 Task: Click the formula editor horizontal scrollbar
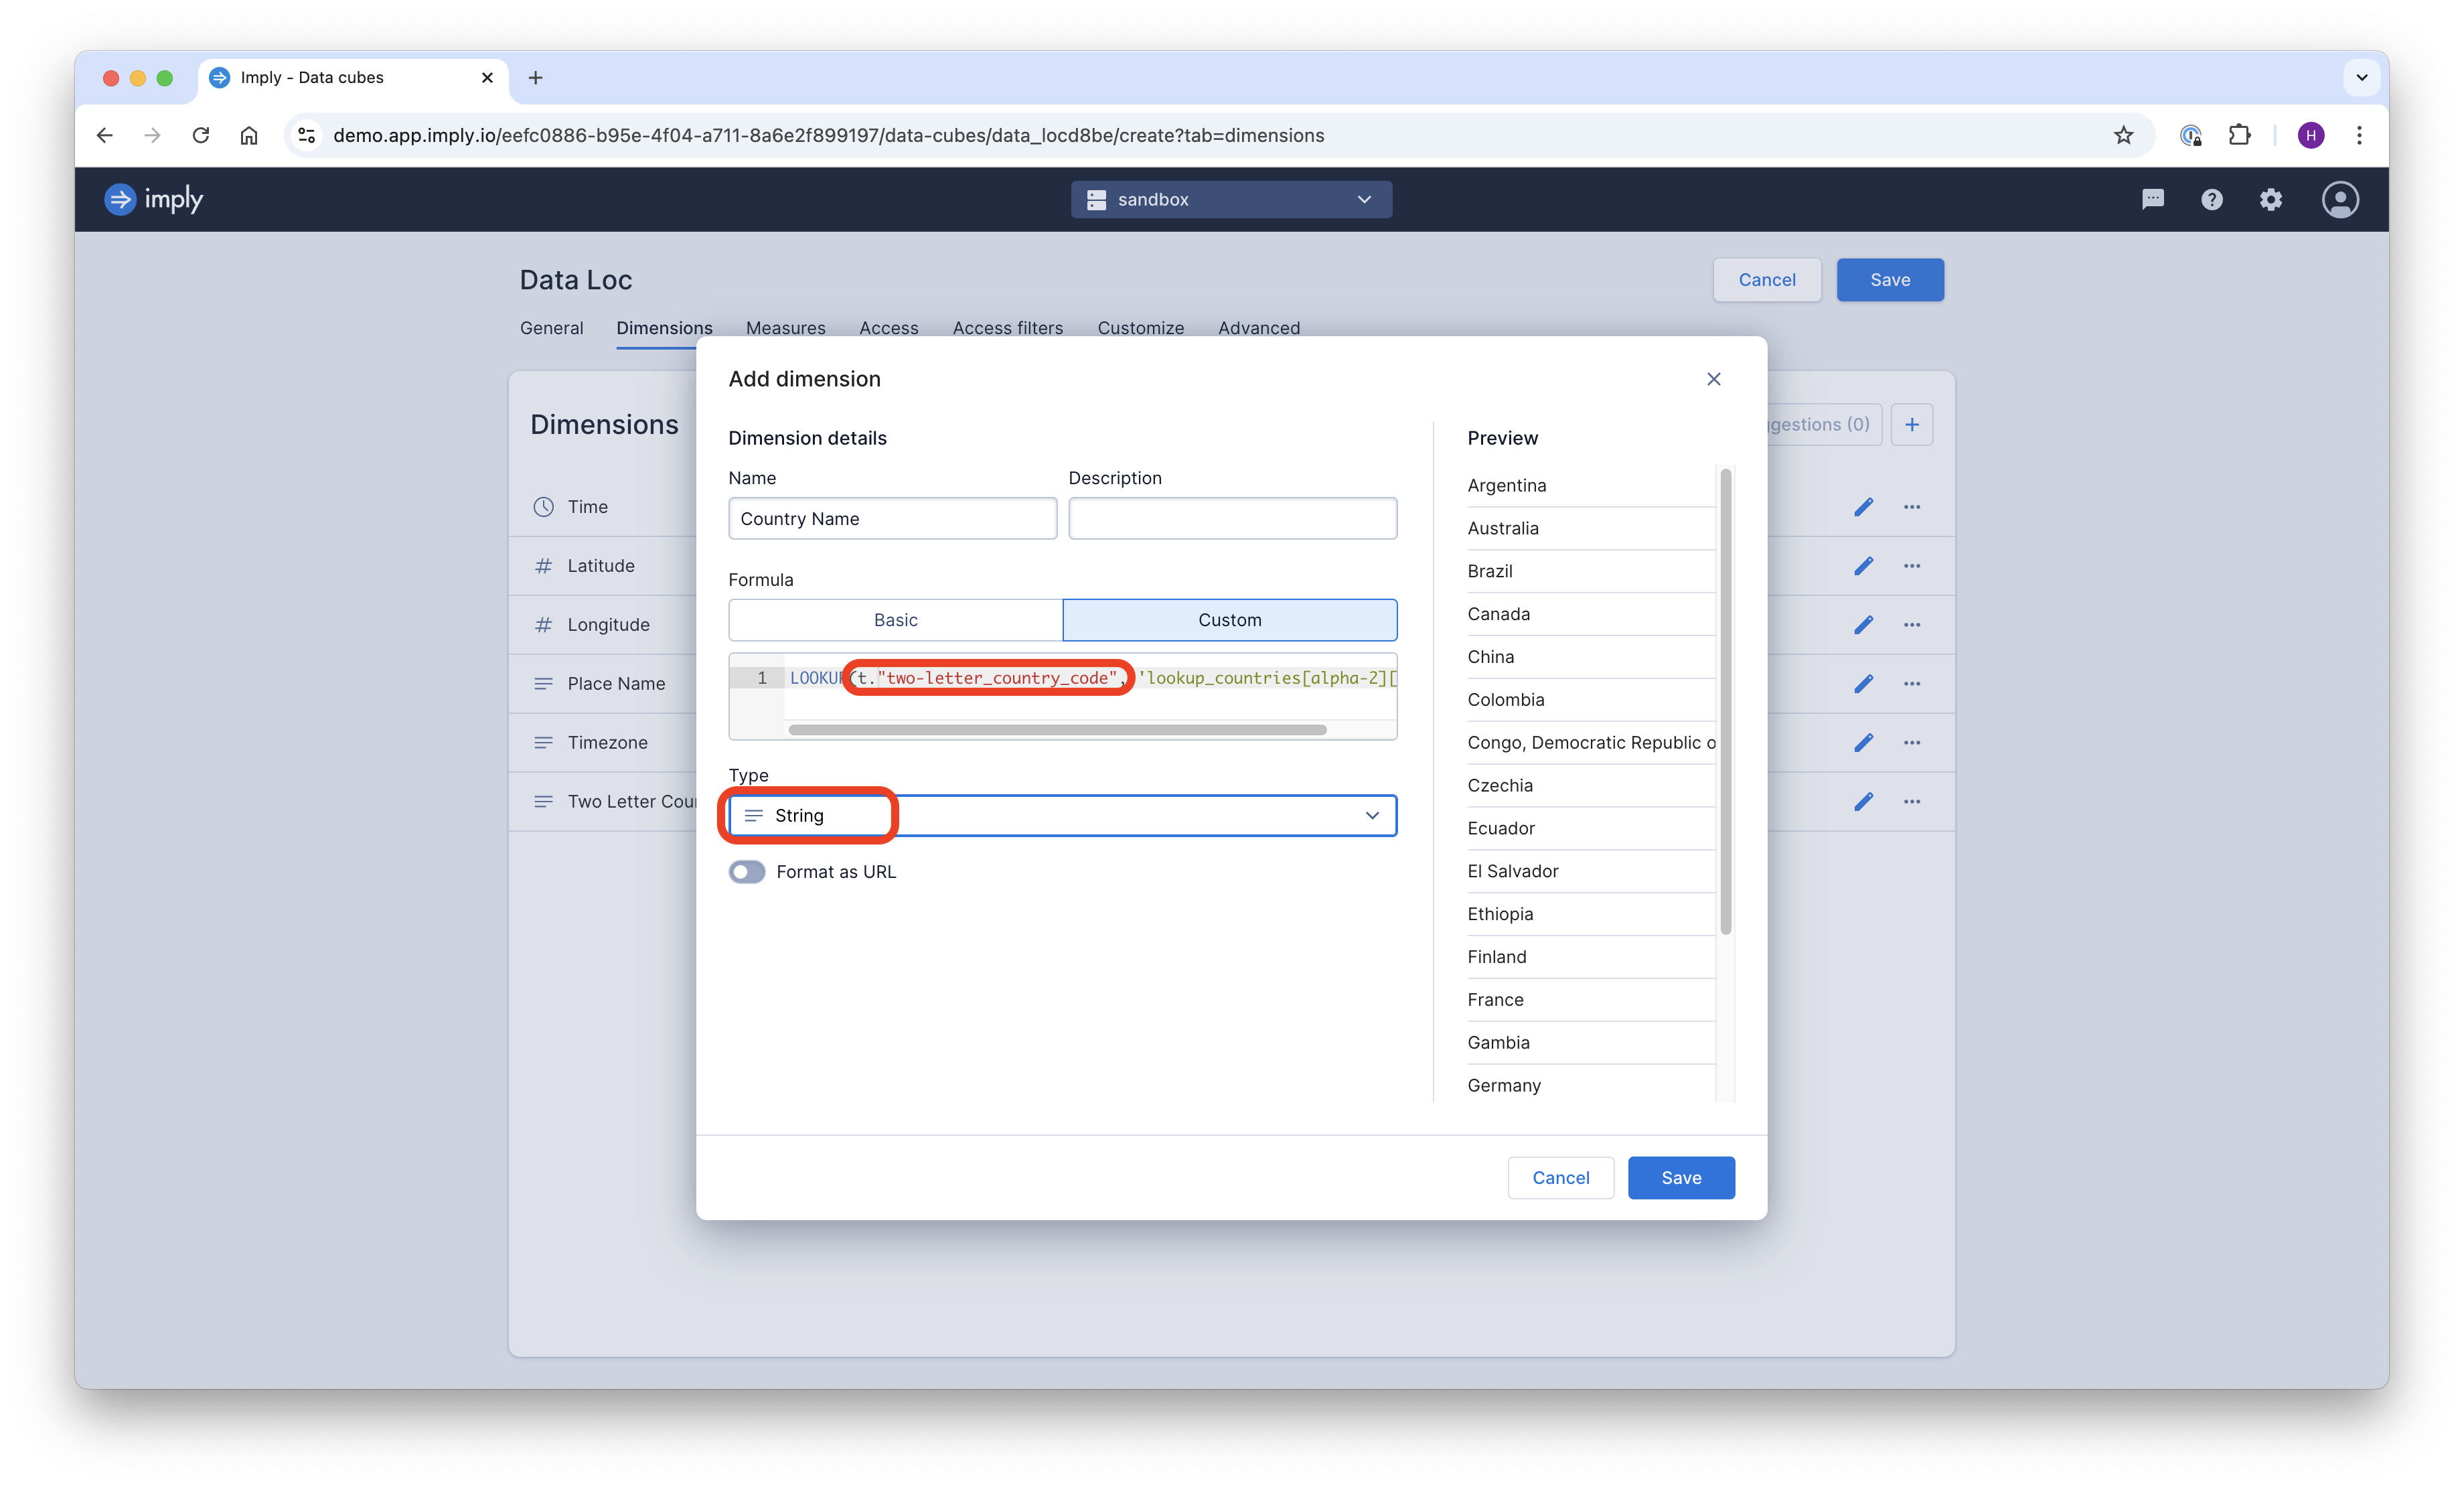click(1057, 730)
